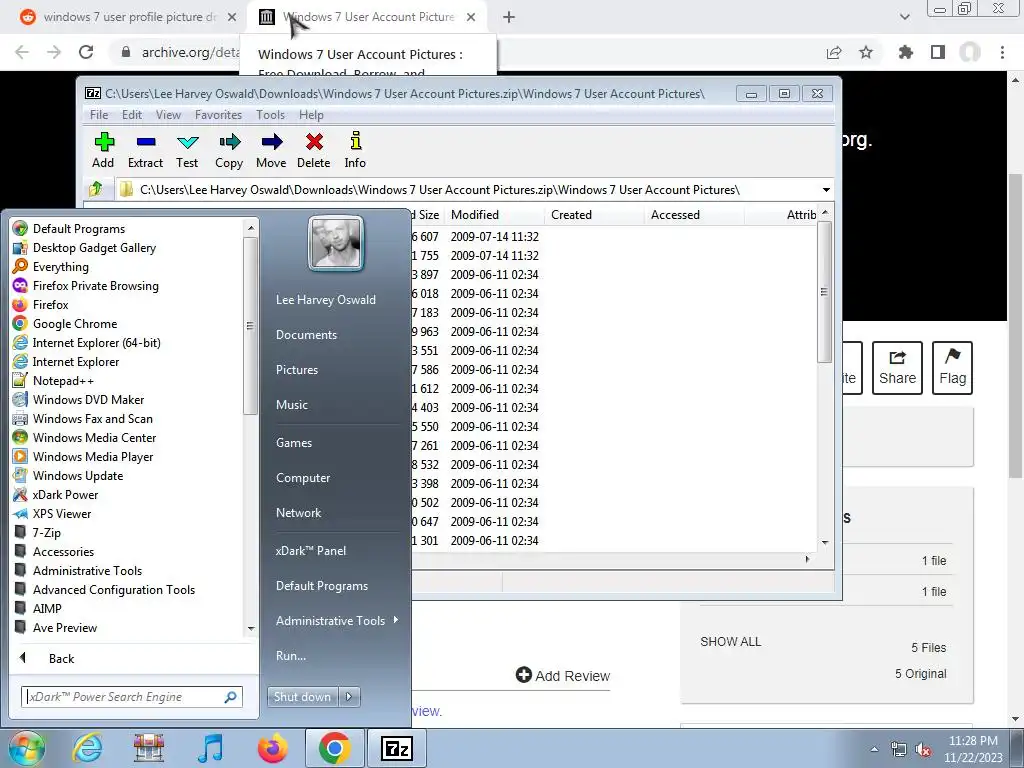Viewport: 1024px width, 768px height.
Task: Open the Tools menu
Action: pyautogui.click(x=270, y=114)
